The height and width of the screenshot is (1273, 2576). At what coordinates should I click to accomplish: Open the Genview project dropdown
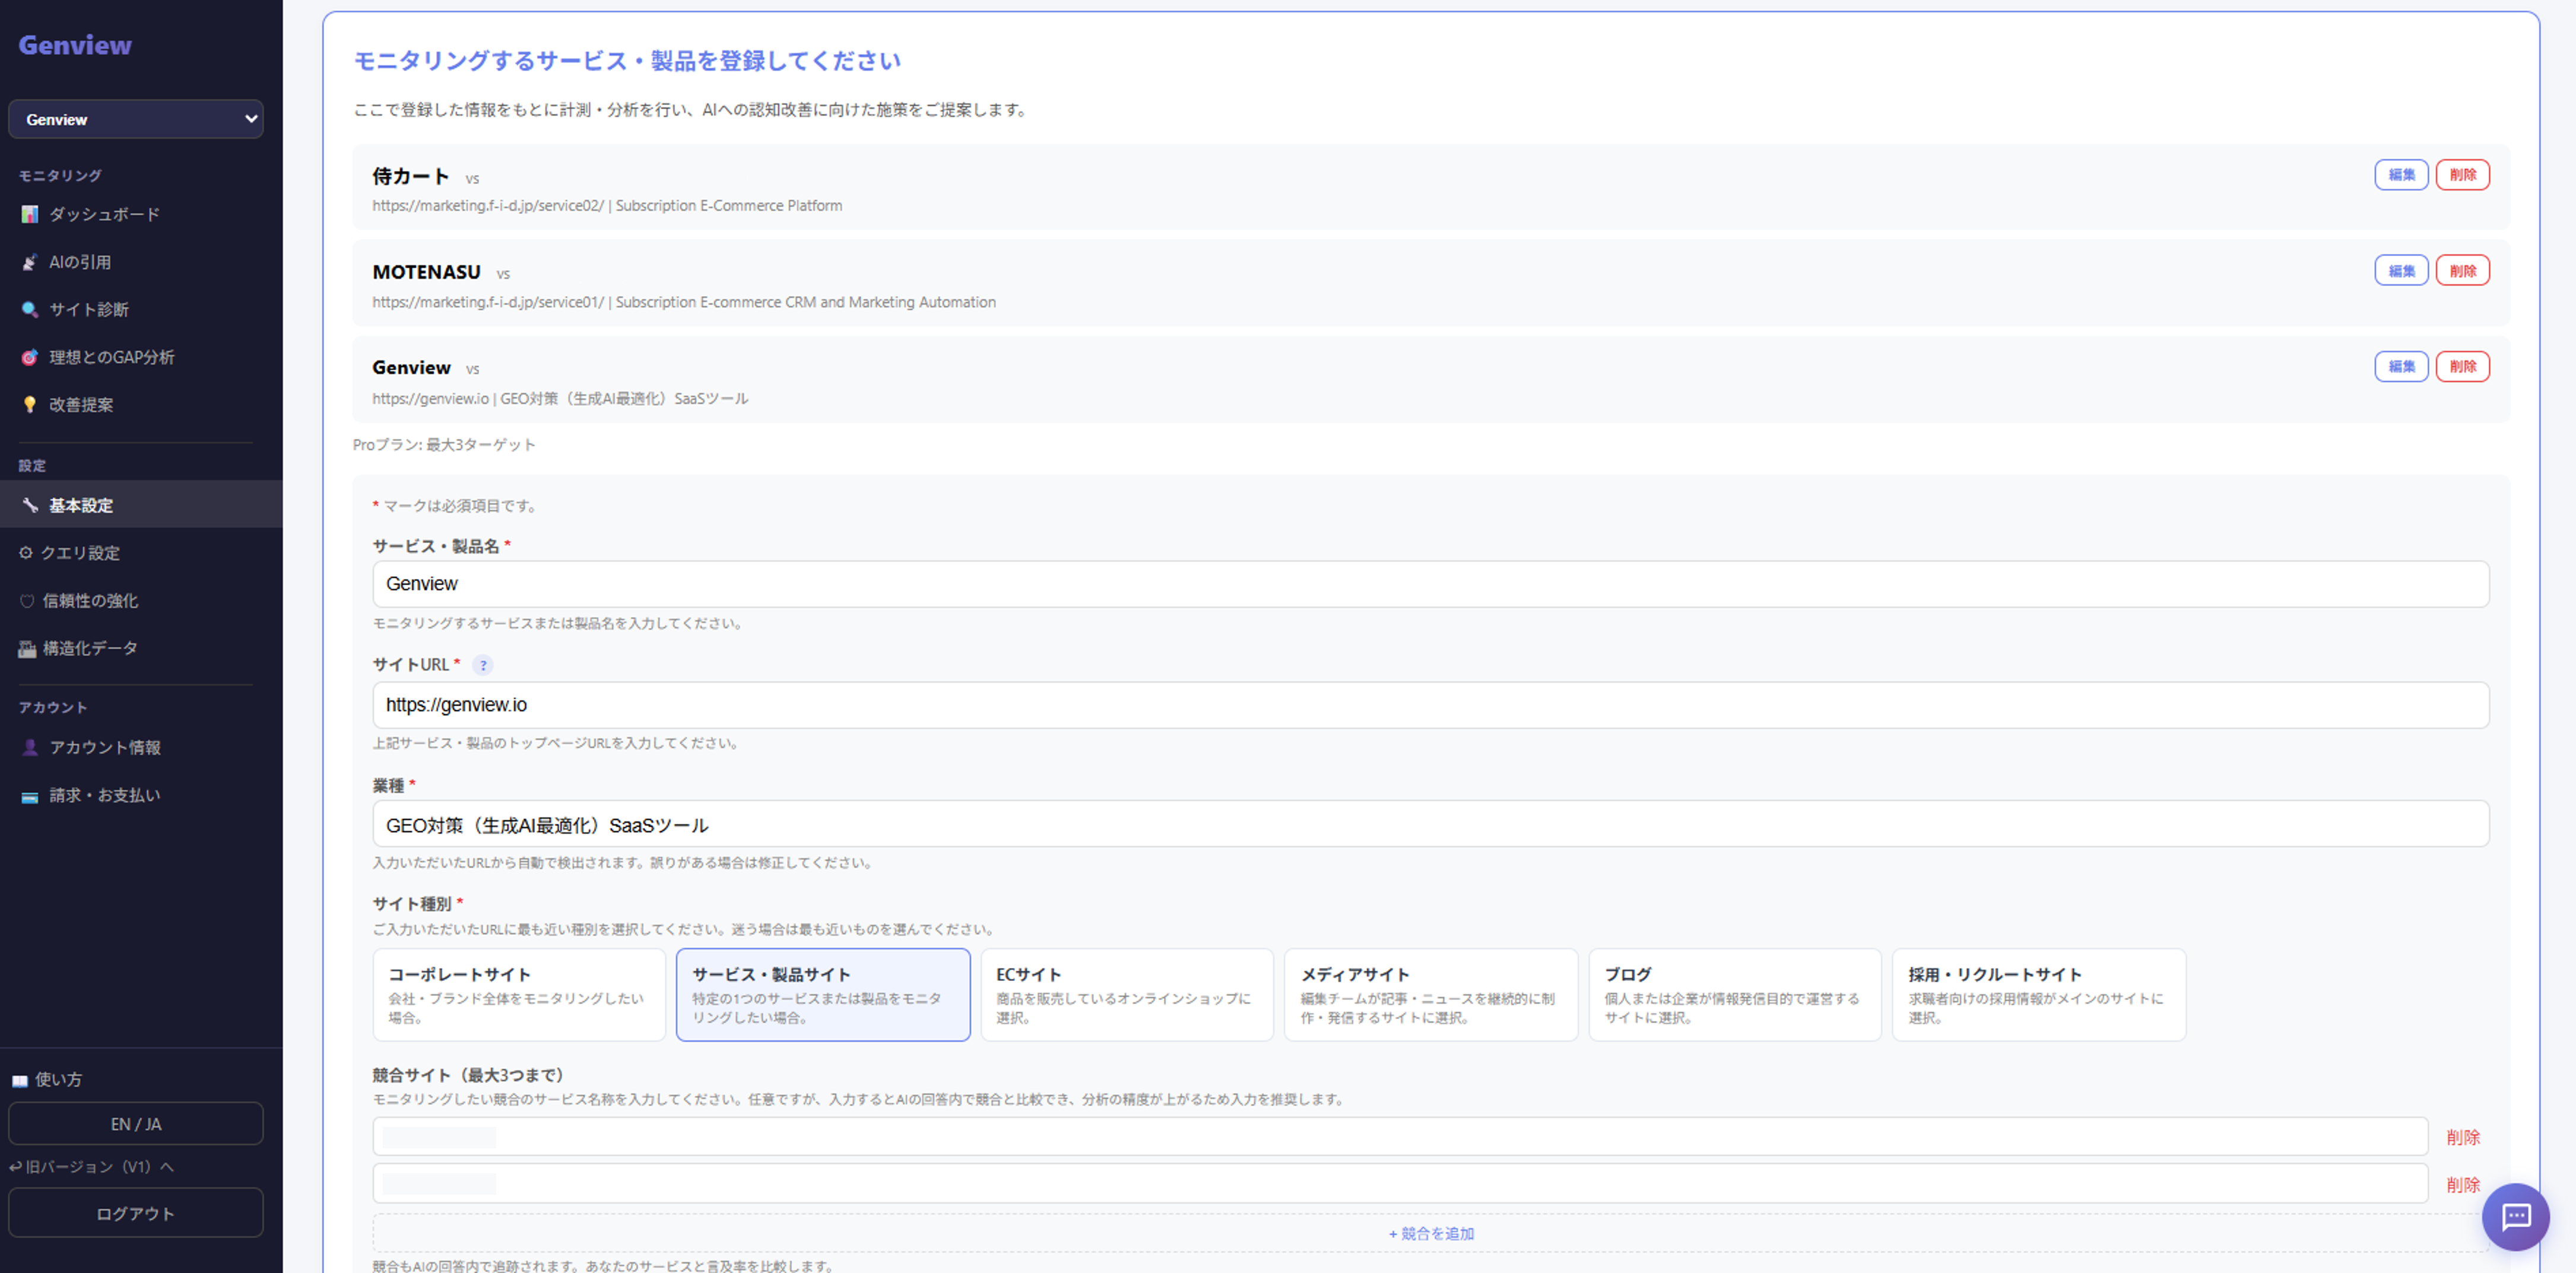click(136, 119)
